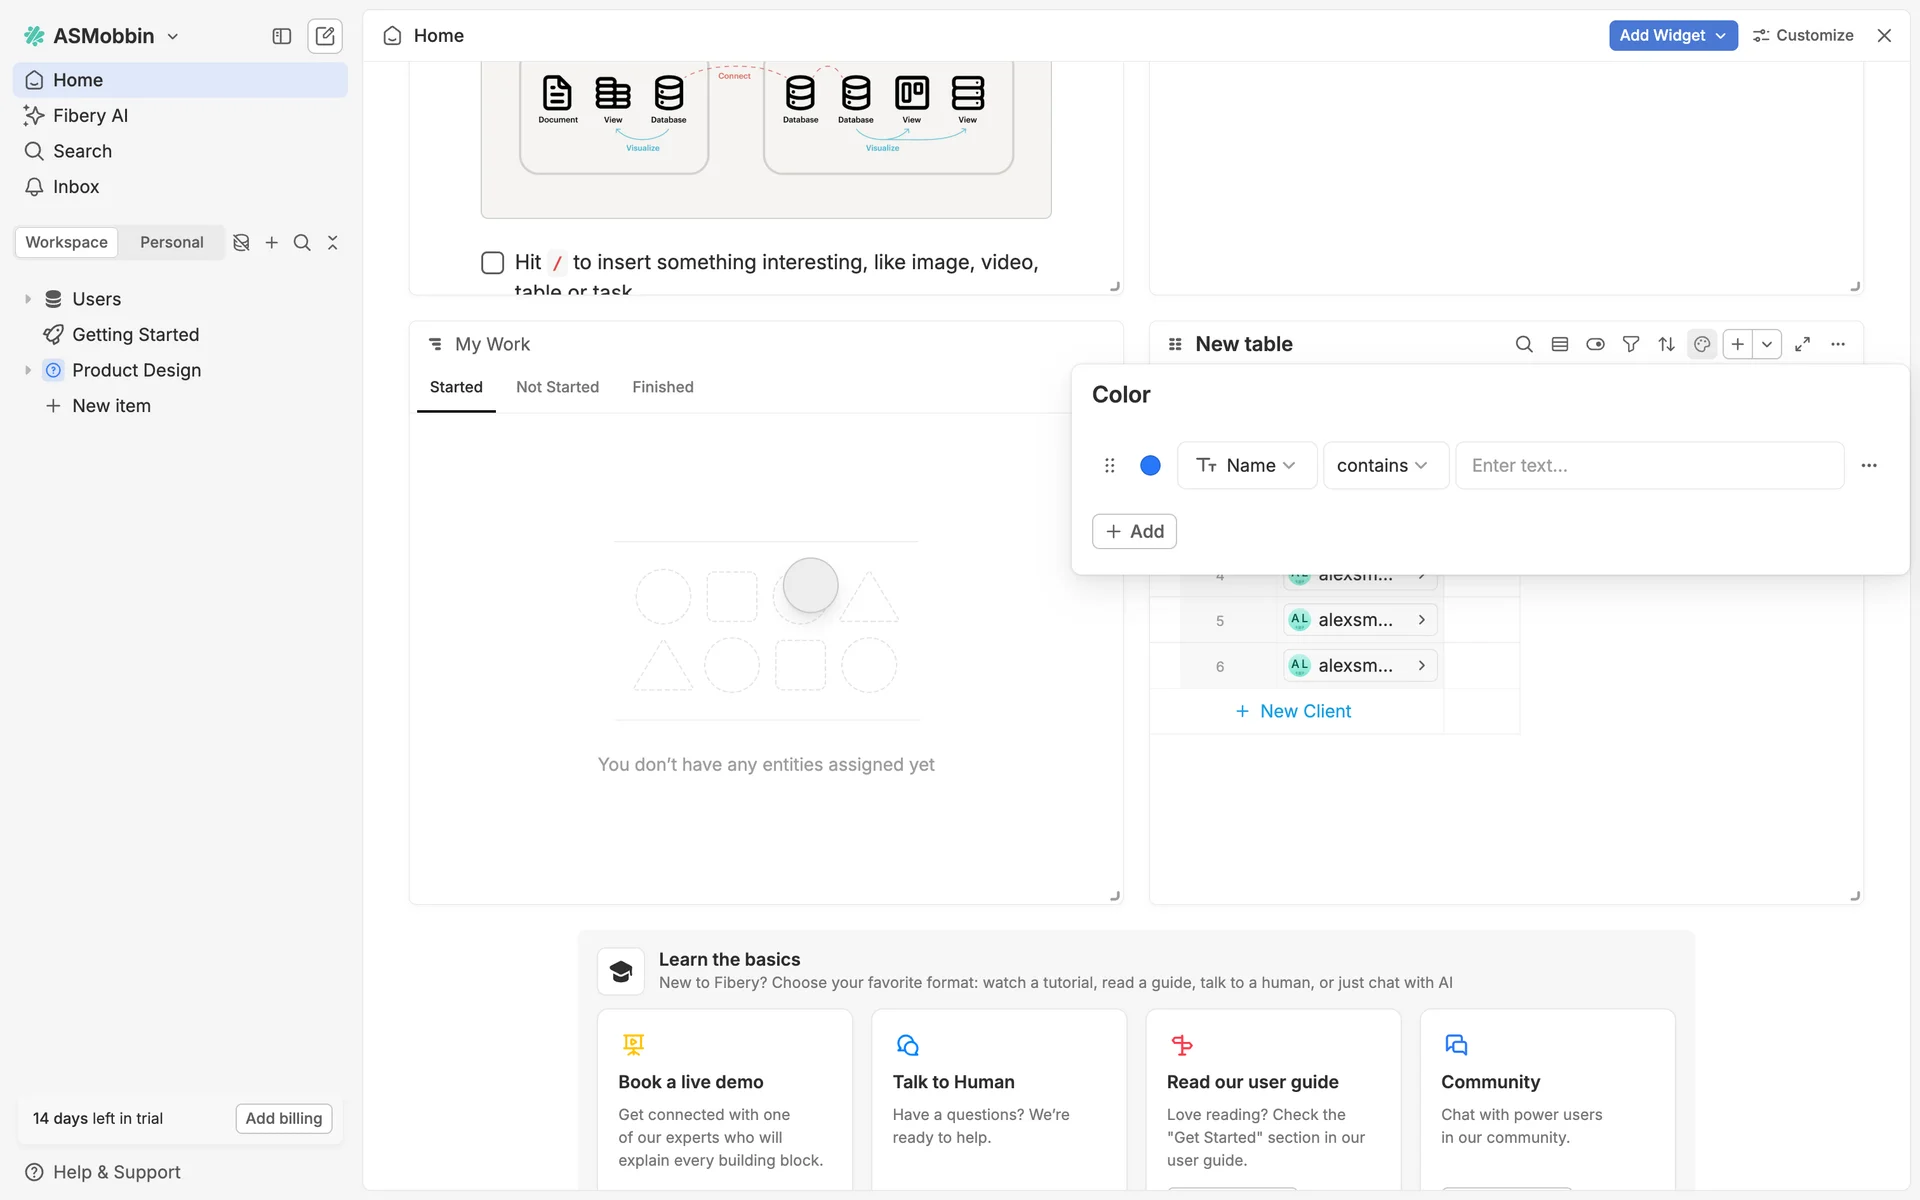Expand the Product Design tree item
The width and height of the screenshot is (1920, 1200).
28,370
